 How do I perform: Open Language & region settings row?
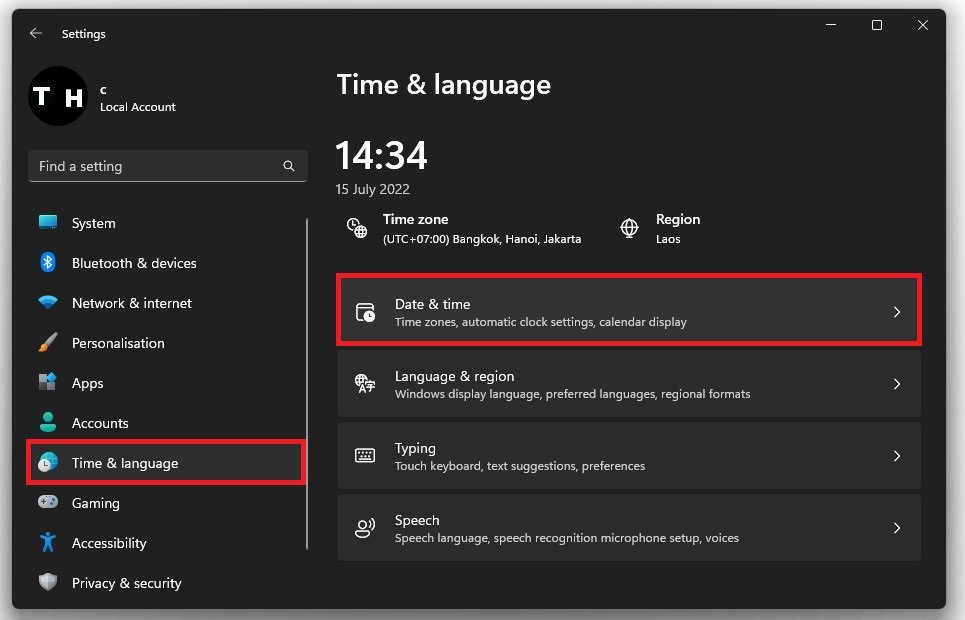click(x=629, y=384)
